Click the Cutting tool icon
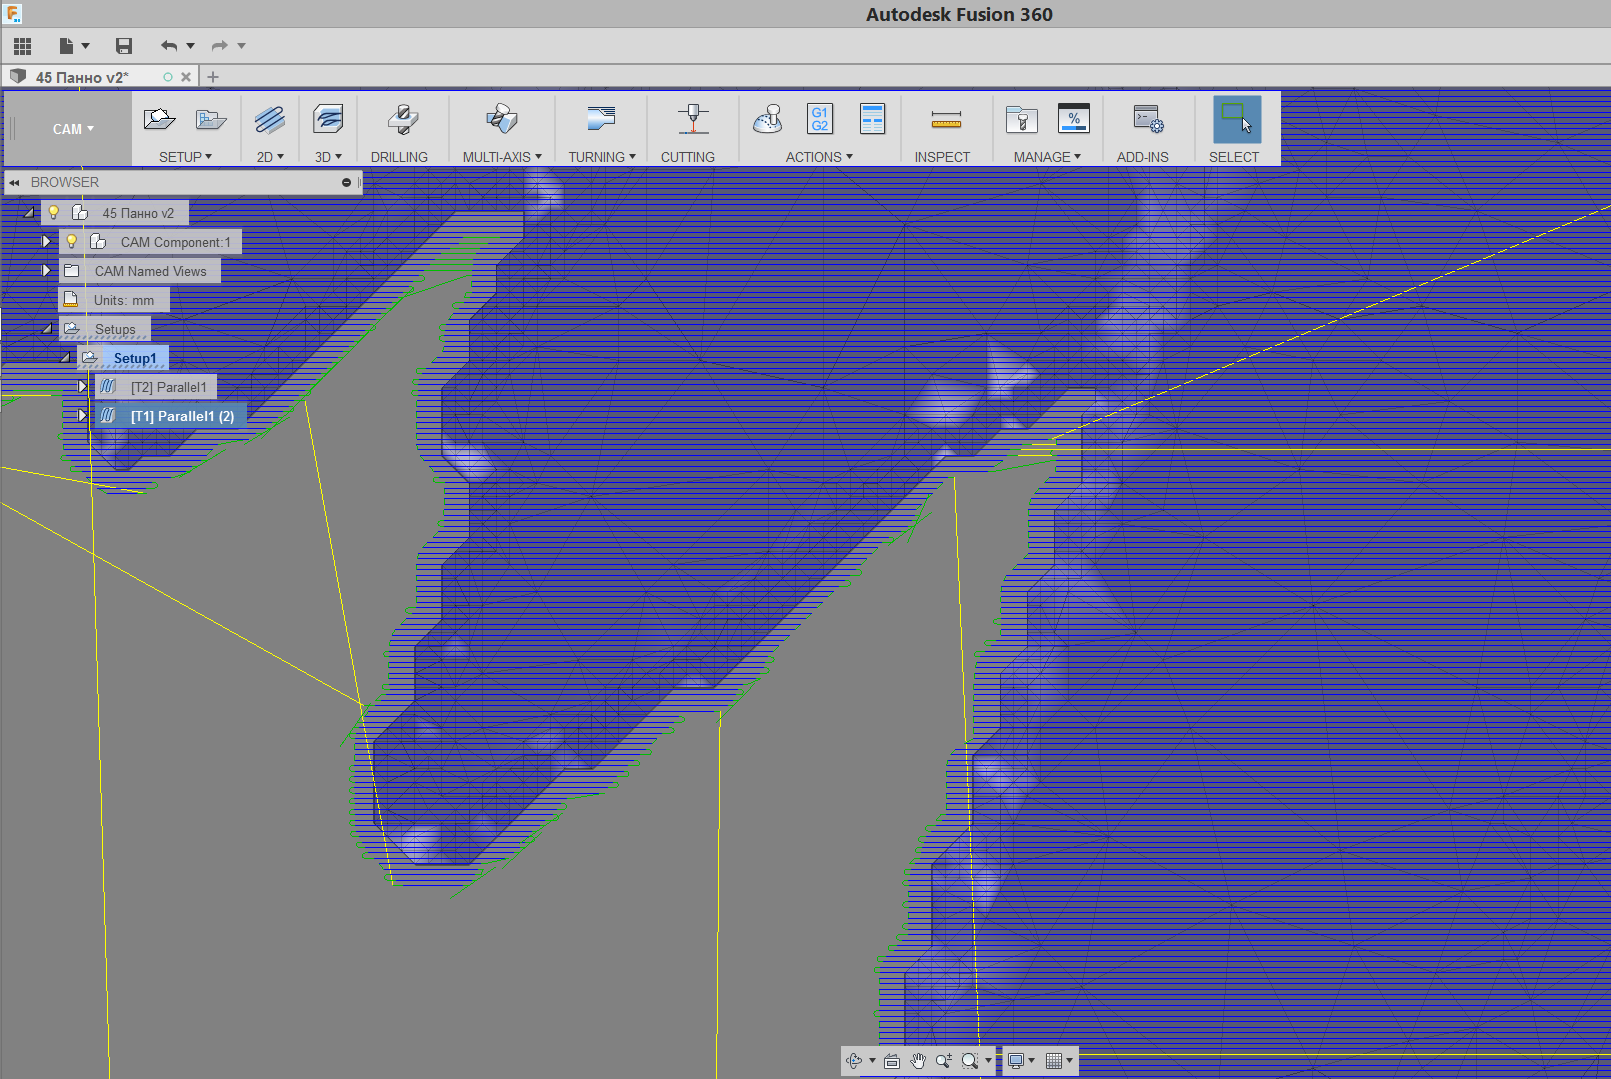The height and width of the screenshot is (1079, 1611). point(693,120)
